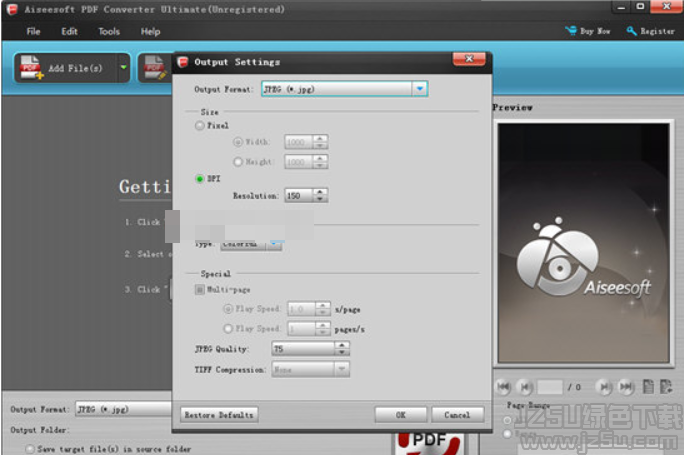This screenshot has height=455, width=684.
Task: Click the multi-page view icon
Action: click(666, 387)
